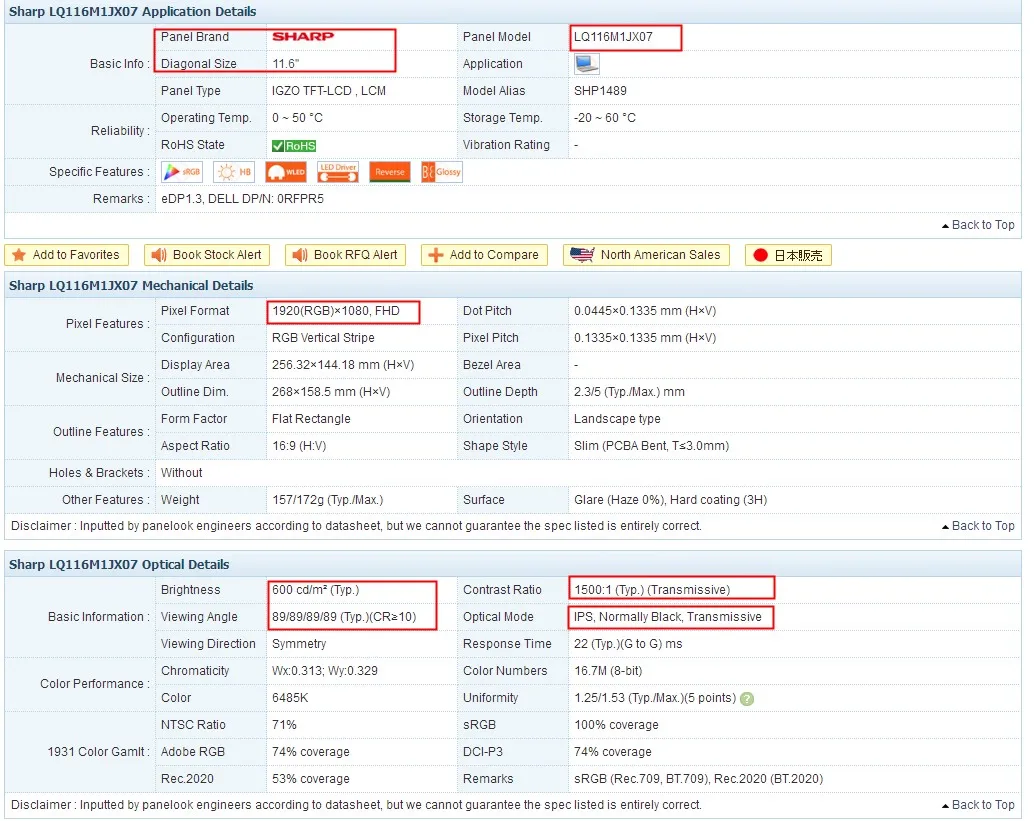Click color temperature 6485K
Viewport: 1034px width, 821px height.
290,698
